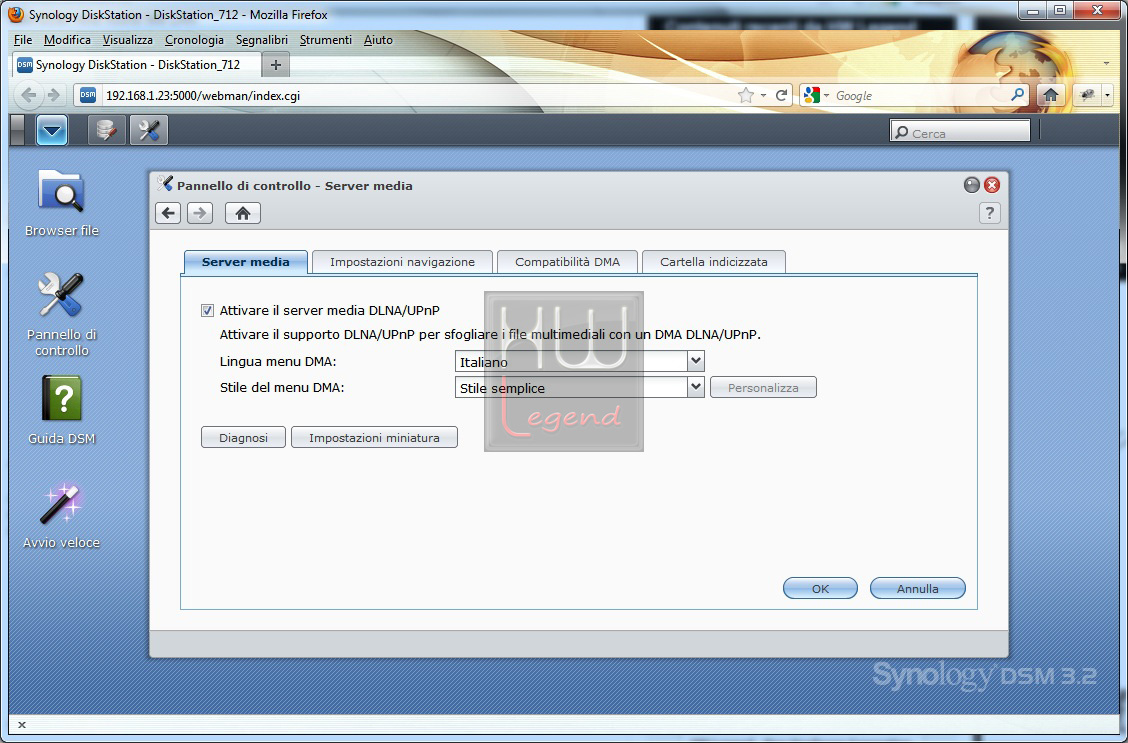Click Firefox forward navigation arrow
1128x743 pixels.
click(x=53, y=95)
